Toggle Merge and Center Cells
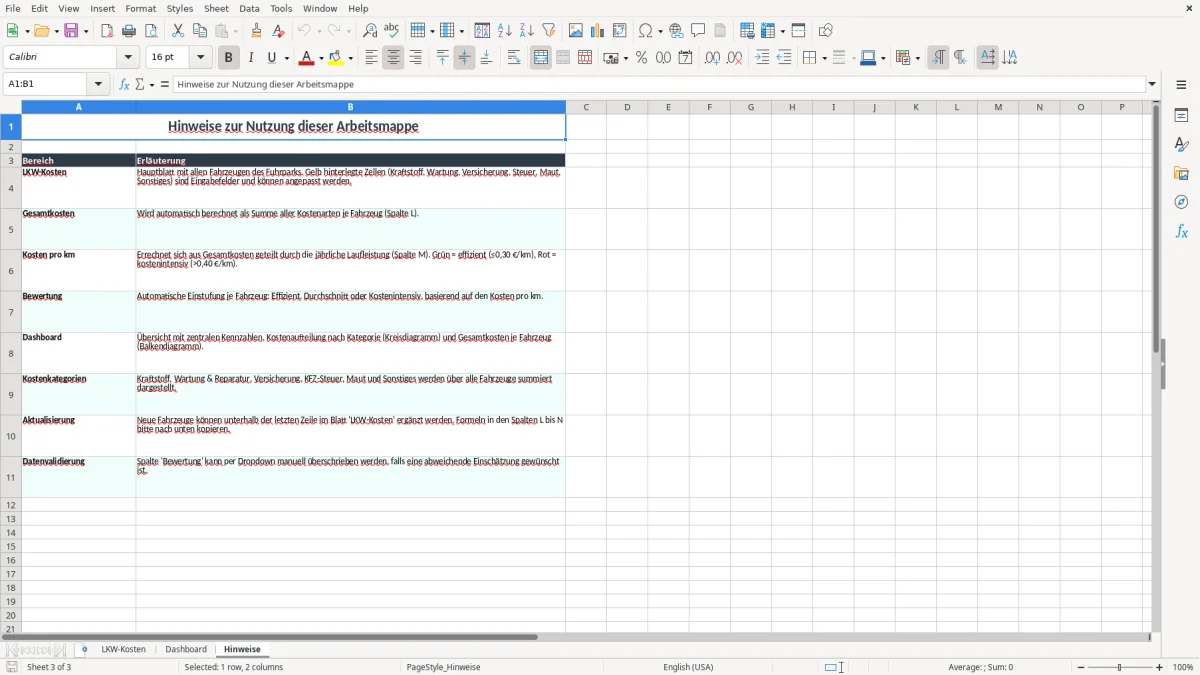1200x675 pixels. tap(541, 58)
